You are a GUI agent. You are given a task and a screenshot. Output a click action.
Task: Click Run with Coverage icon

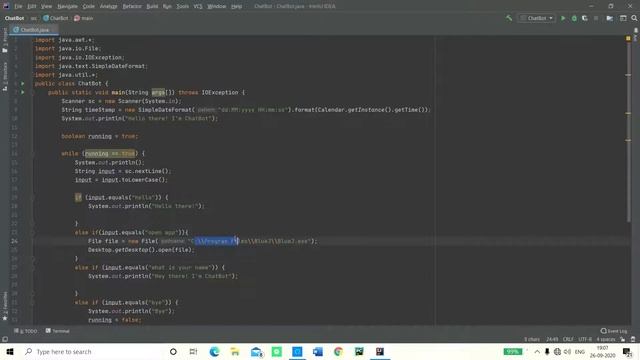coord(585,18)
